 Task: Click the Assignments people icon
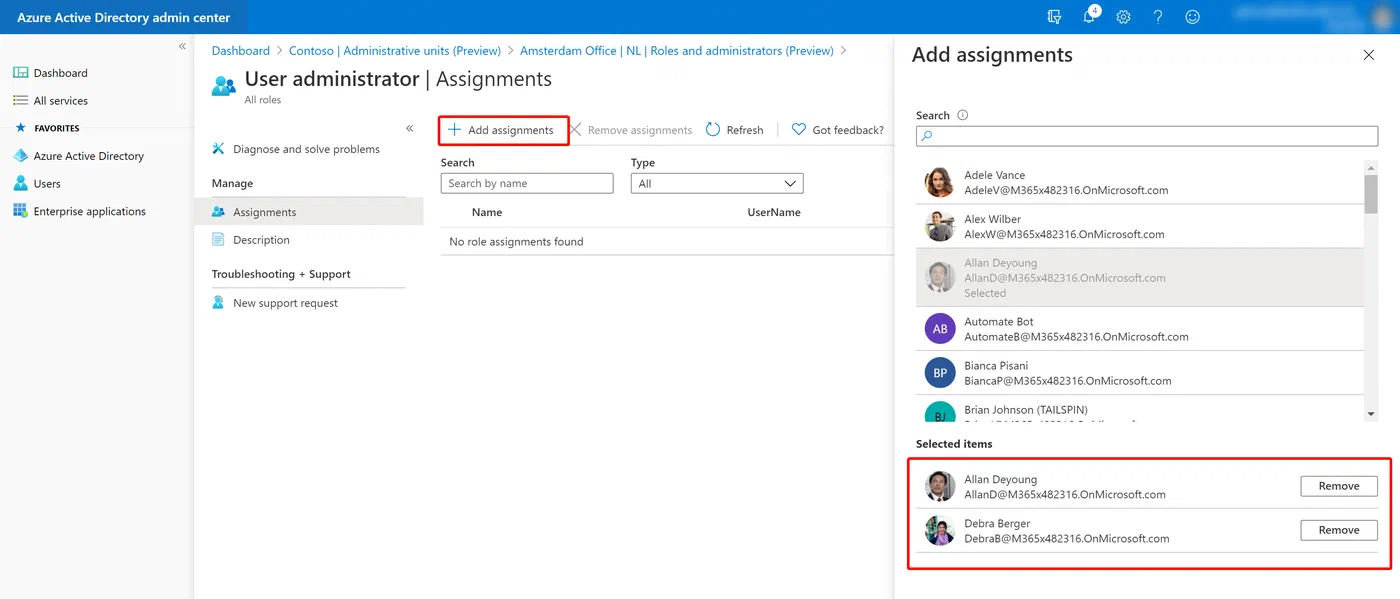point(219,212)
